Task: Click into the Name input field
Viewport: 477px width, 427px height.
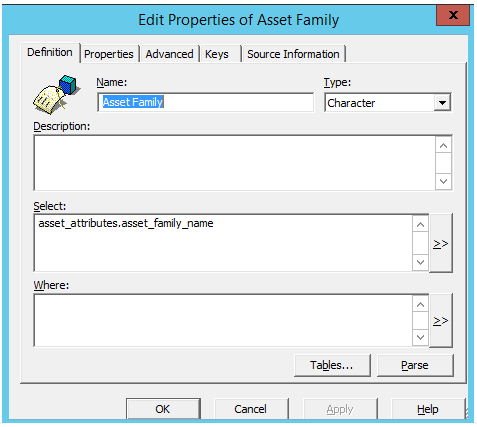Action: pos(206,102)
